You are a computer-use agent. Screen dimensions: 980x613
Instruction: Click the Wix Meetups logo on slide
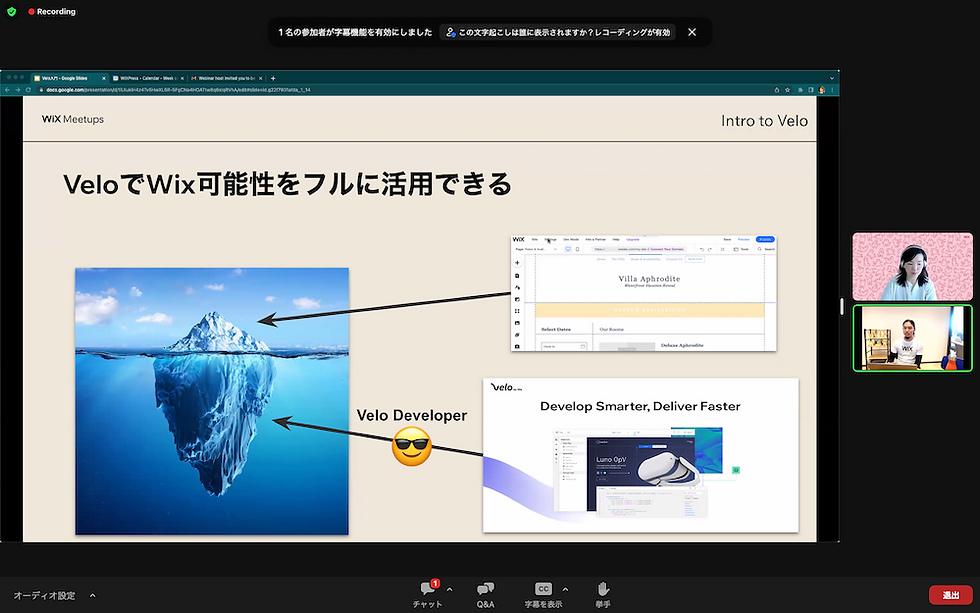(72, 119)
